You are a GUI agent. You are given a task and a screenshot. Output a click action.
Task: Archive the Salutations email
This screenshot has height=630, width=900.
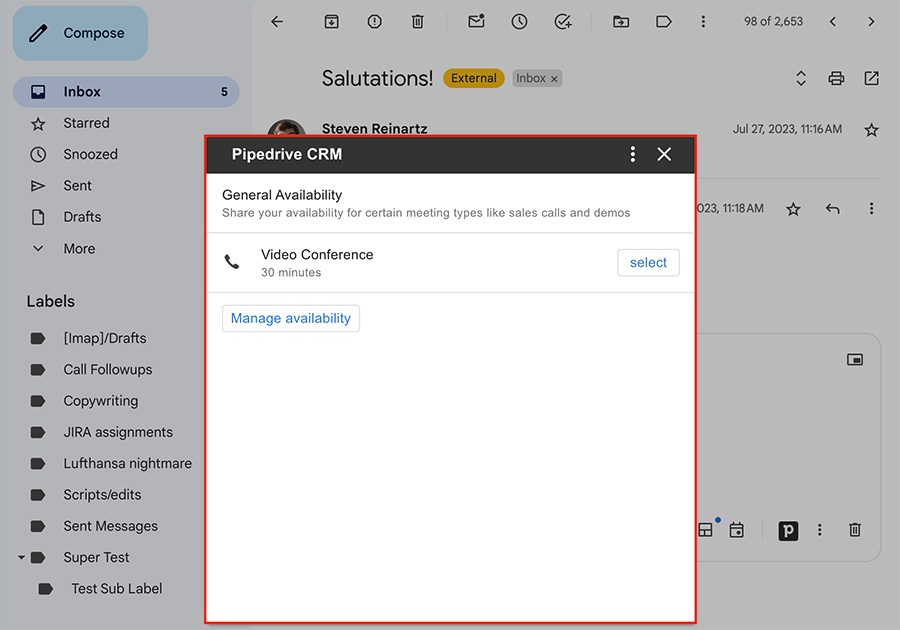click(x=331, y=21)
